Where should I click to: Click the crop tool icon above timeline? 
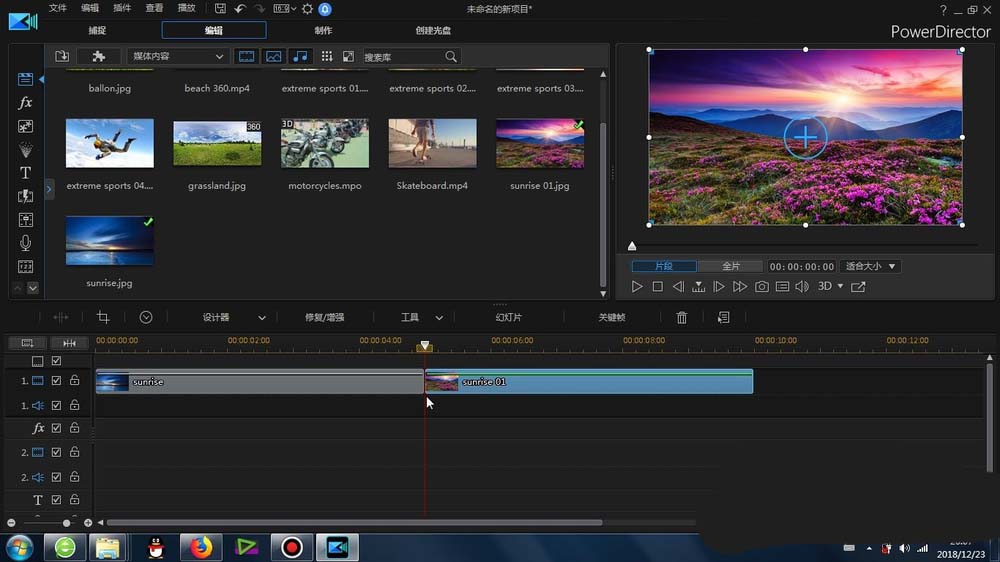point(103,317)
